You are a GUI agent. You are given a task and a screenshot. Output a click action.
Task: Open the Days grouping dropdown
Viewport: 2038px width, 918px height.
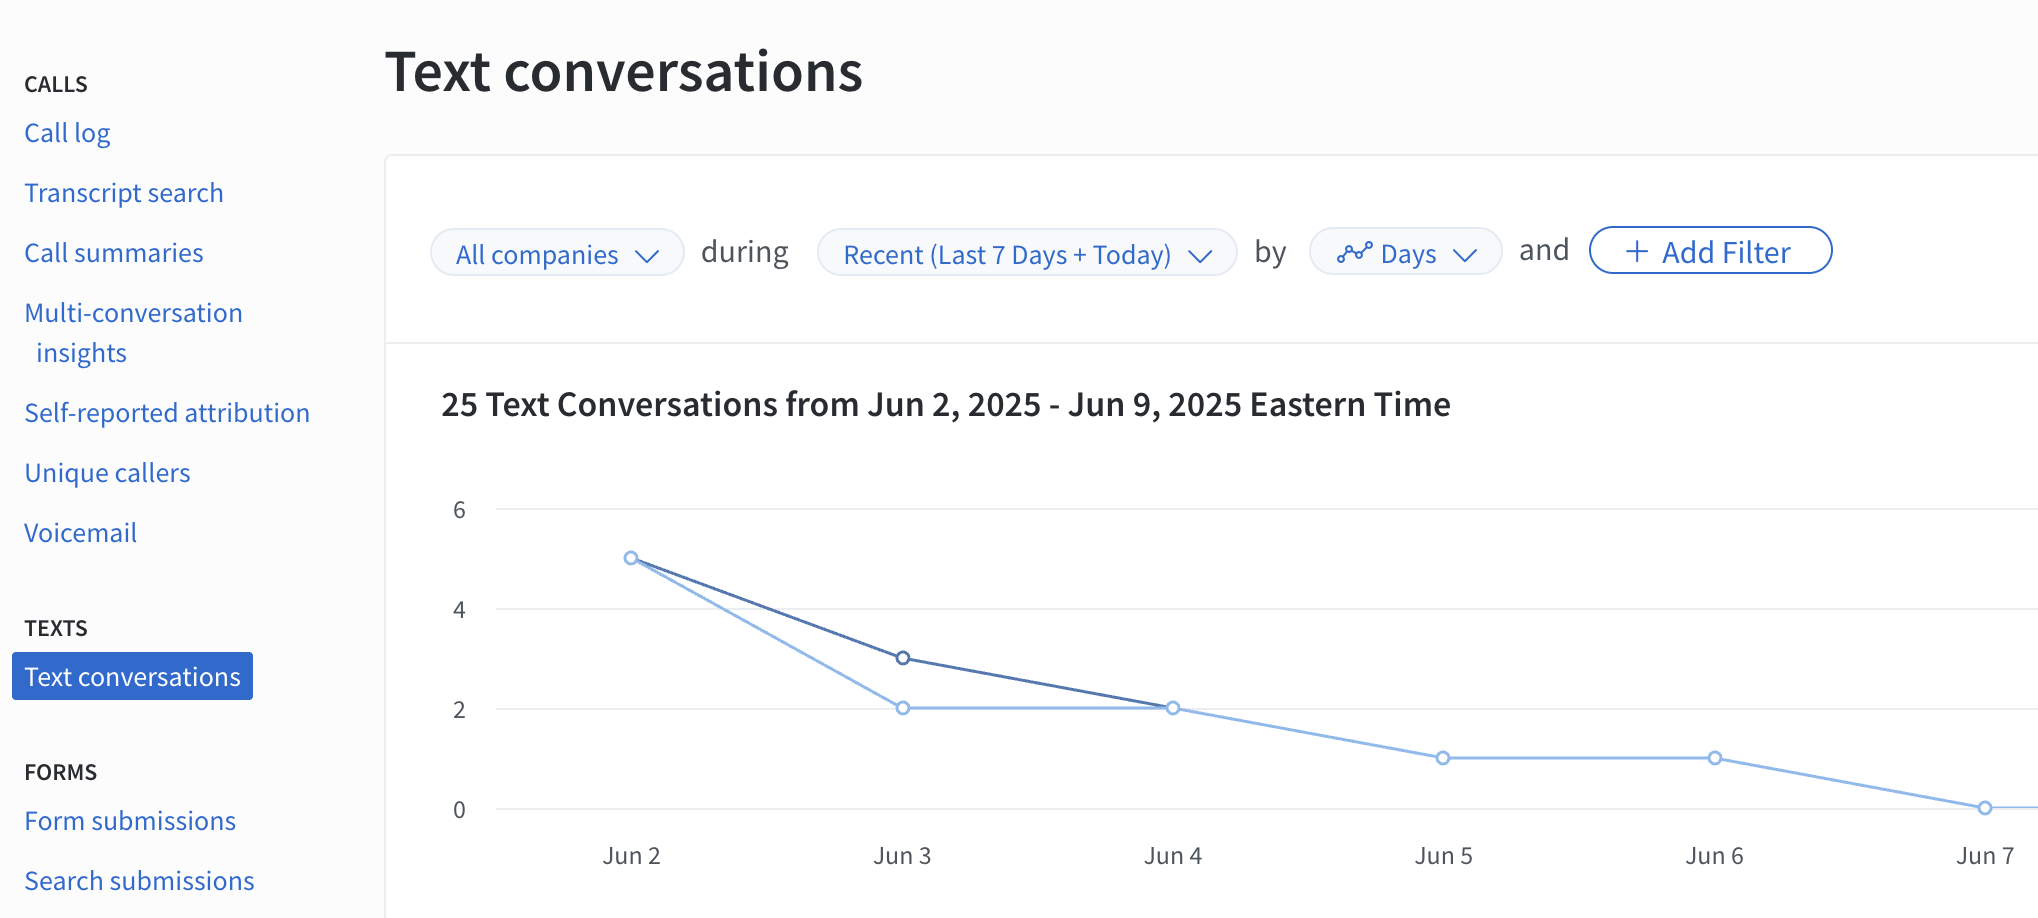[x=1405, y=252]
